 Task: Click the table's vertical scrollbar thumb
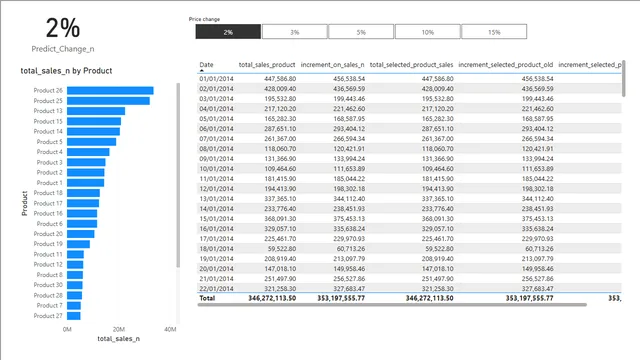click(x=623, y=78)
